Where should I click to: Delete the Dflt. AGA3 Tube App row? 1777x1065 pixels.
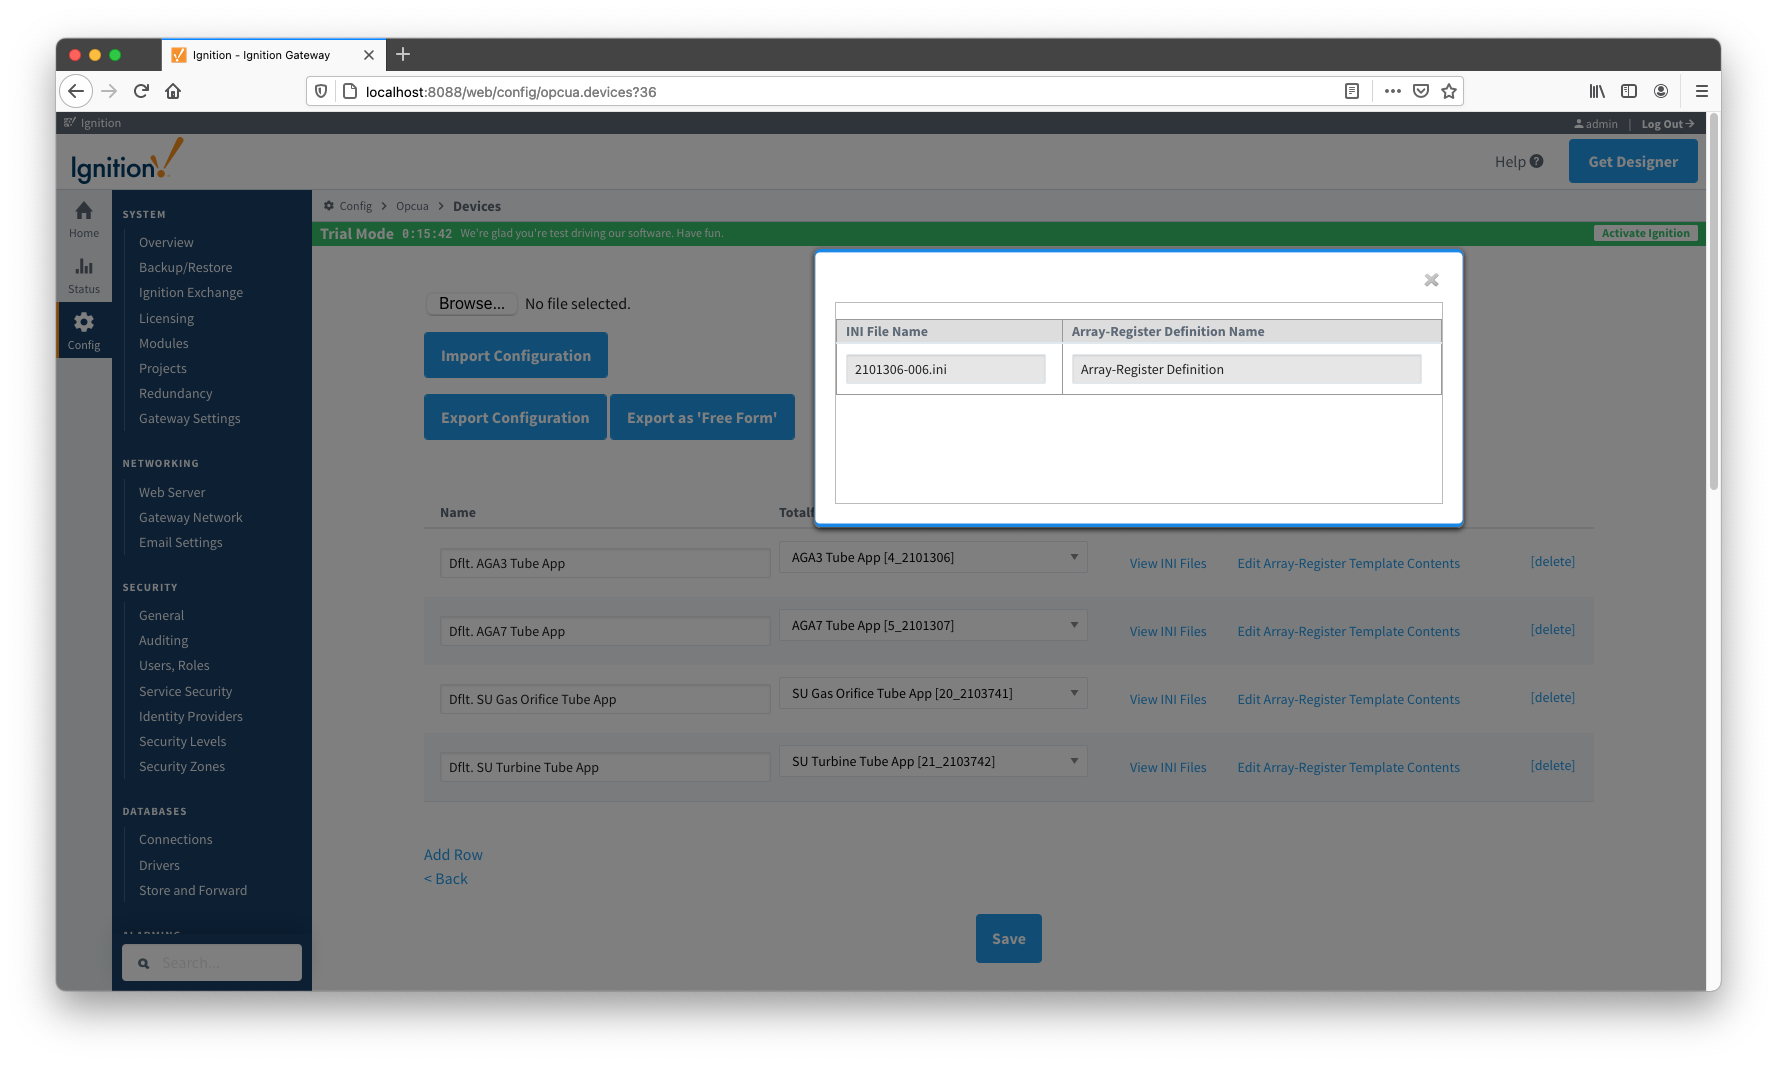coord(1552,561)
